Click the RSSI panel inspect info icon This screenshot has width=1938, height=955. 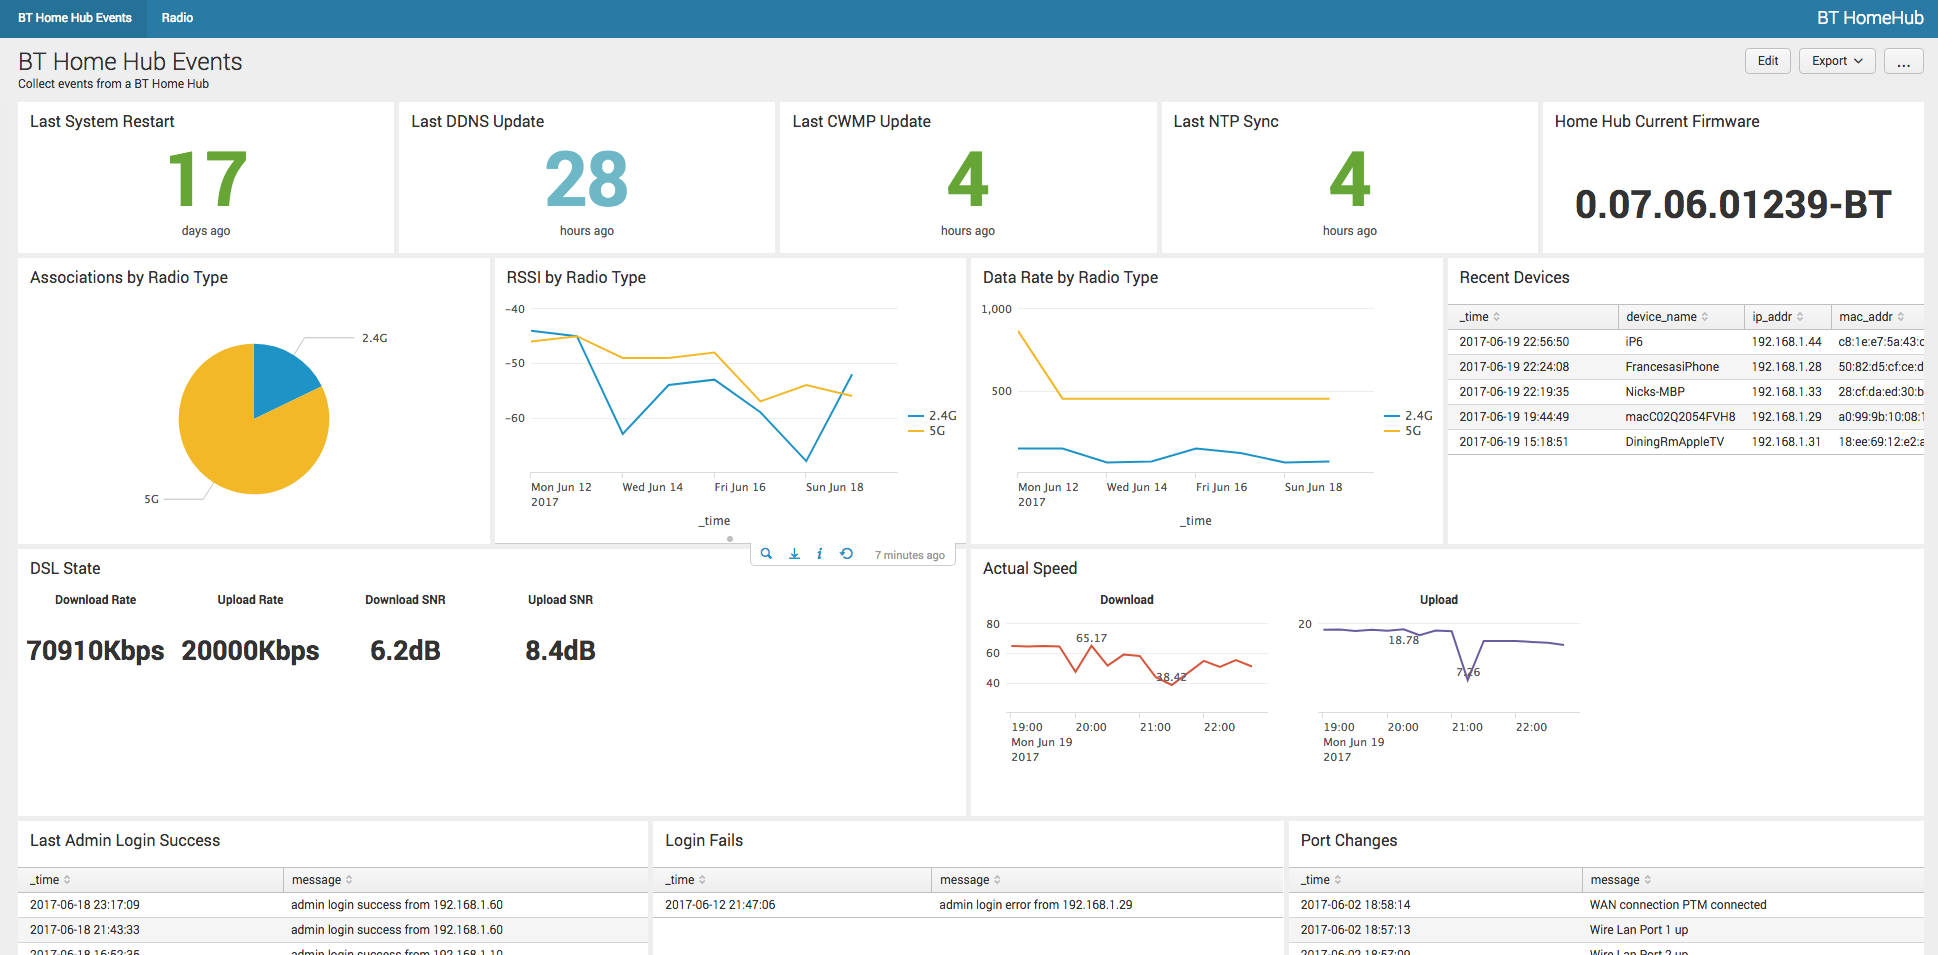click(x=820, y=554)
